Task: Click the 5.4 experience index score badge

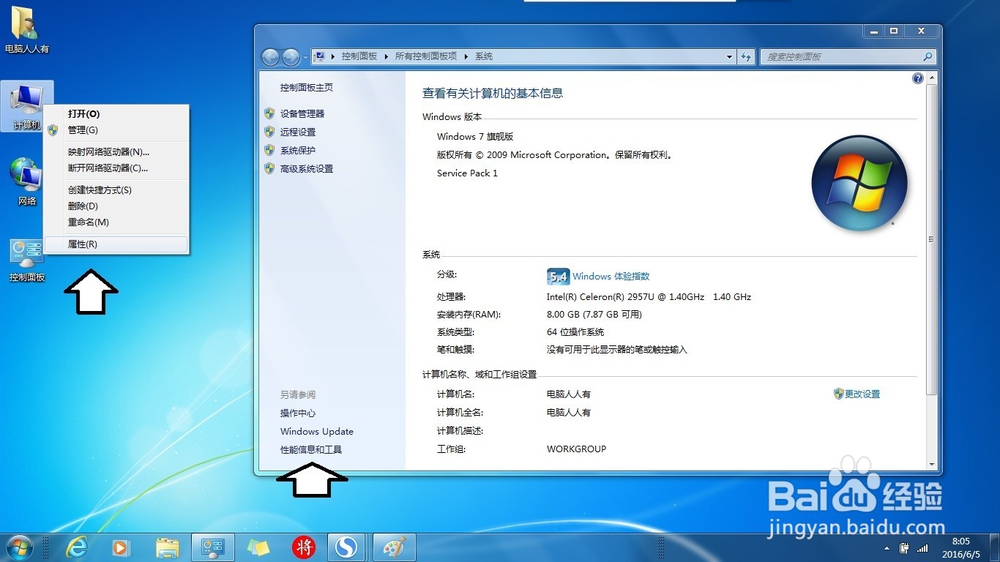Action: pos(557,276)
